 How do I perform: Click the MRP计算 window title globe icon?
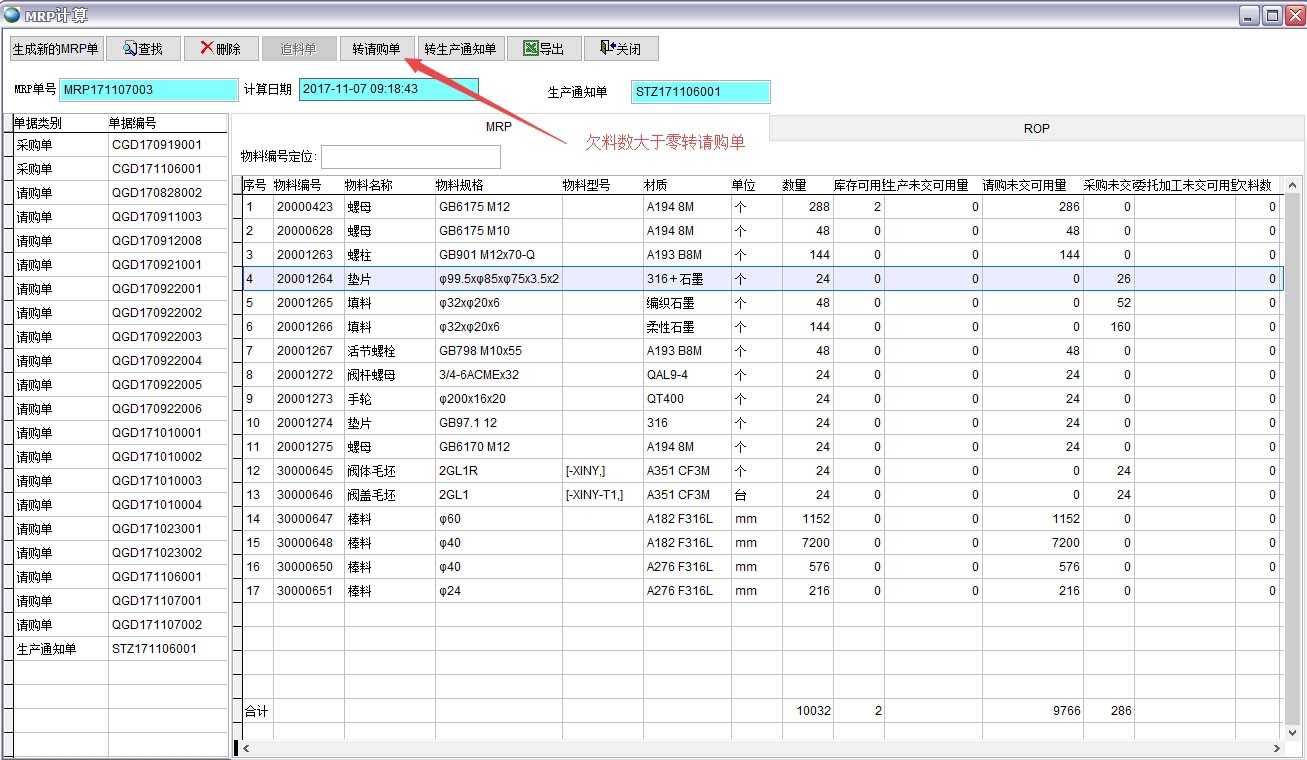tap(12, 15)
